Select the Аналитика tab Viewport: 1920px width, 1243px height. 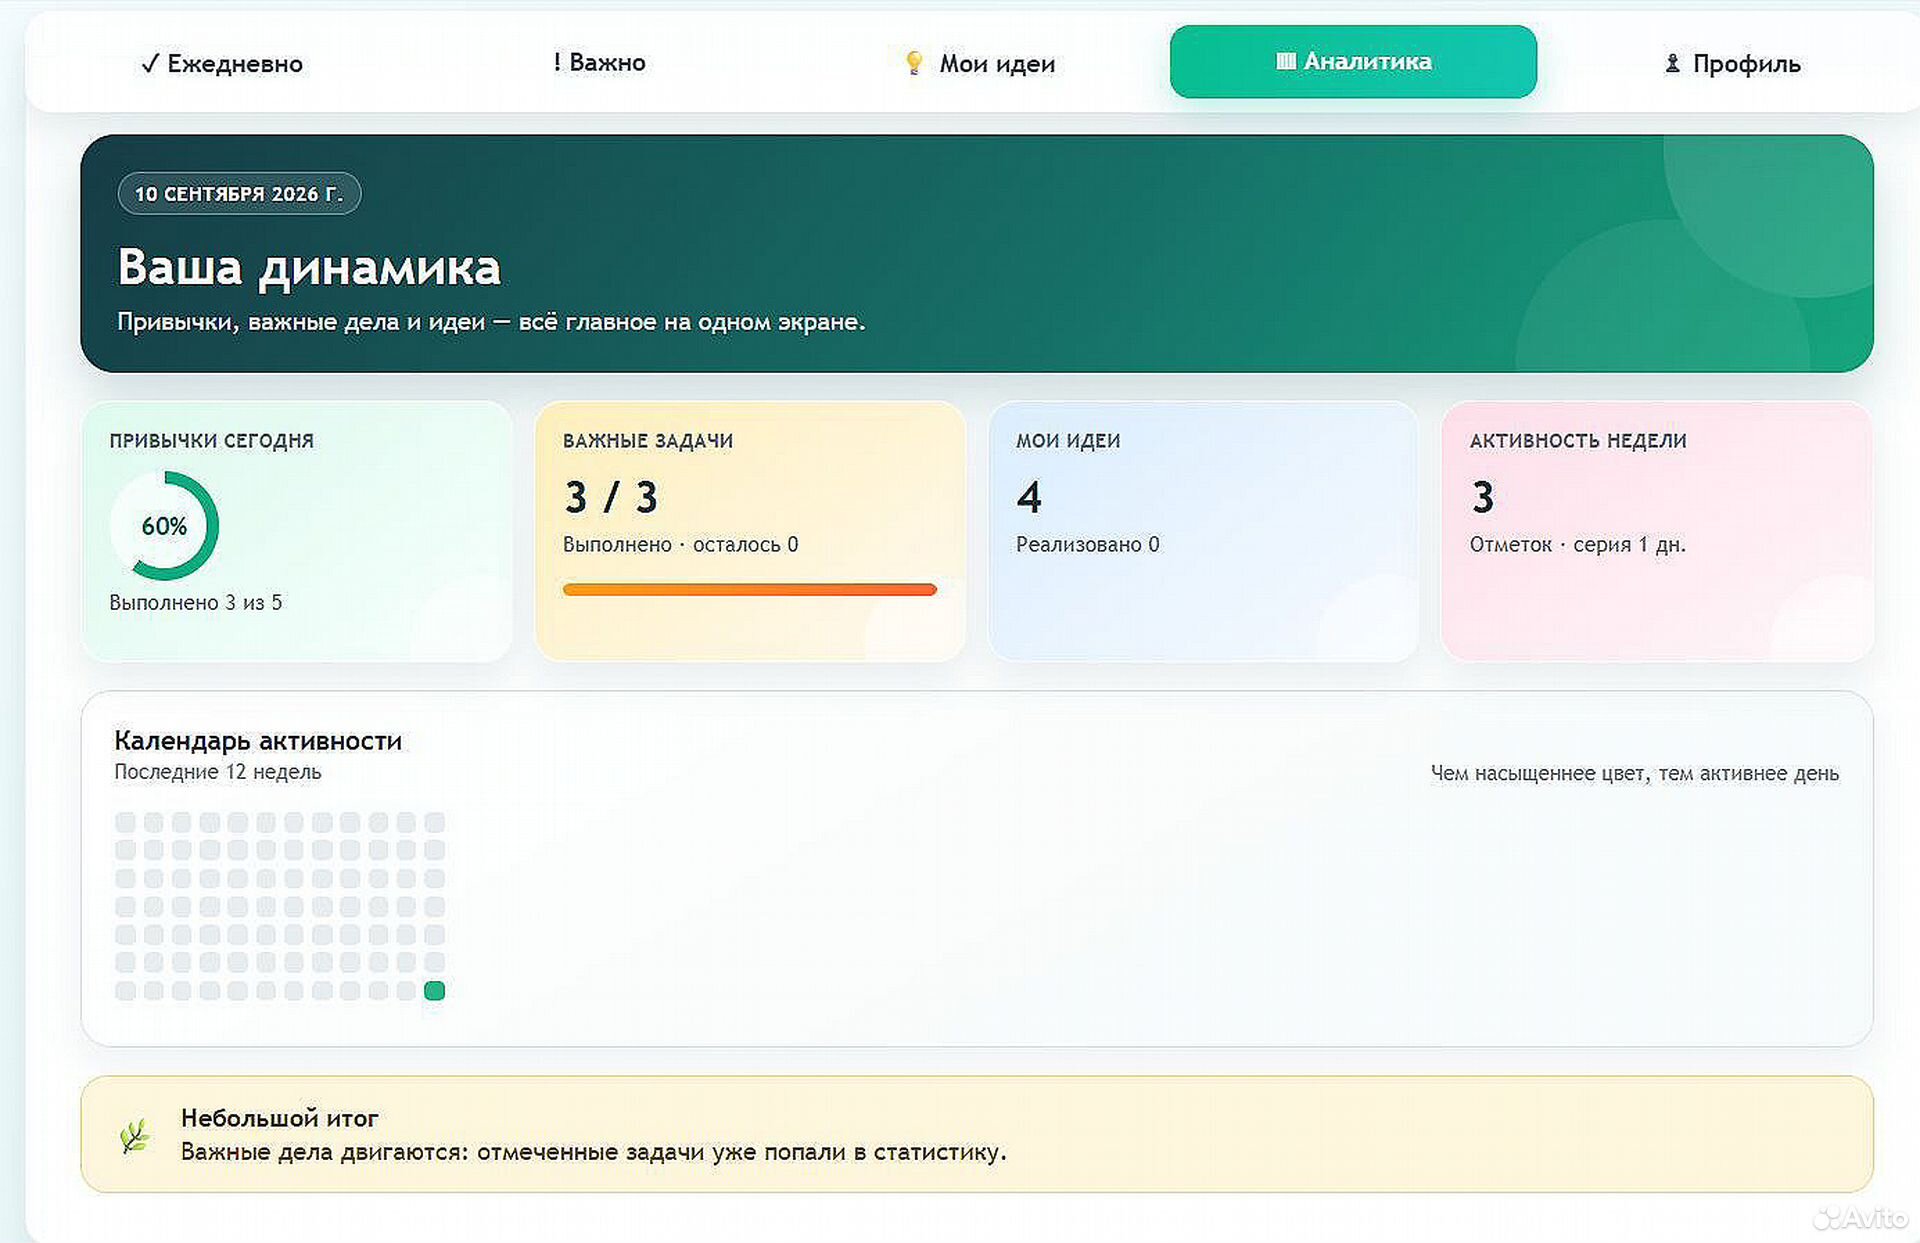[x=1353, y=62]
